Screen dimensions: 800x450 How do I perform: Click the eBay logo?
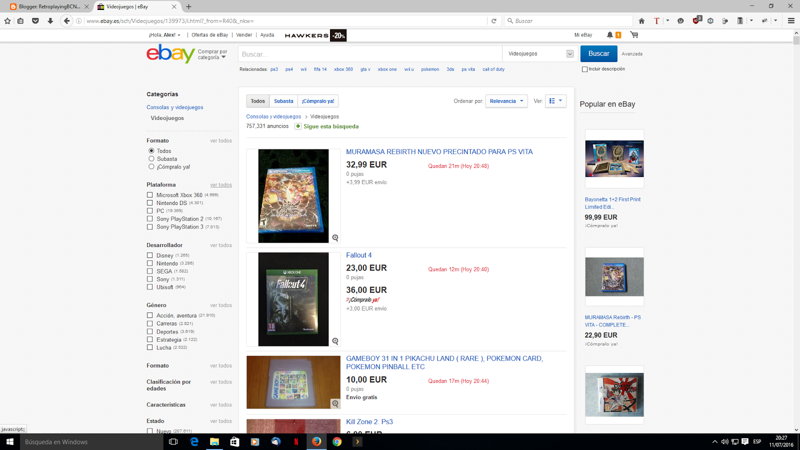[169, 55]
